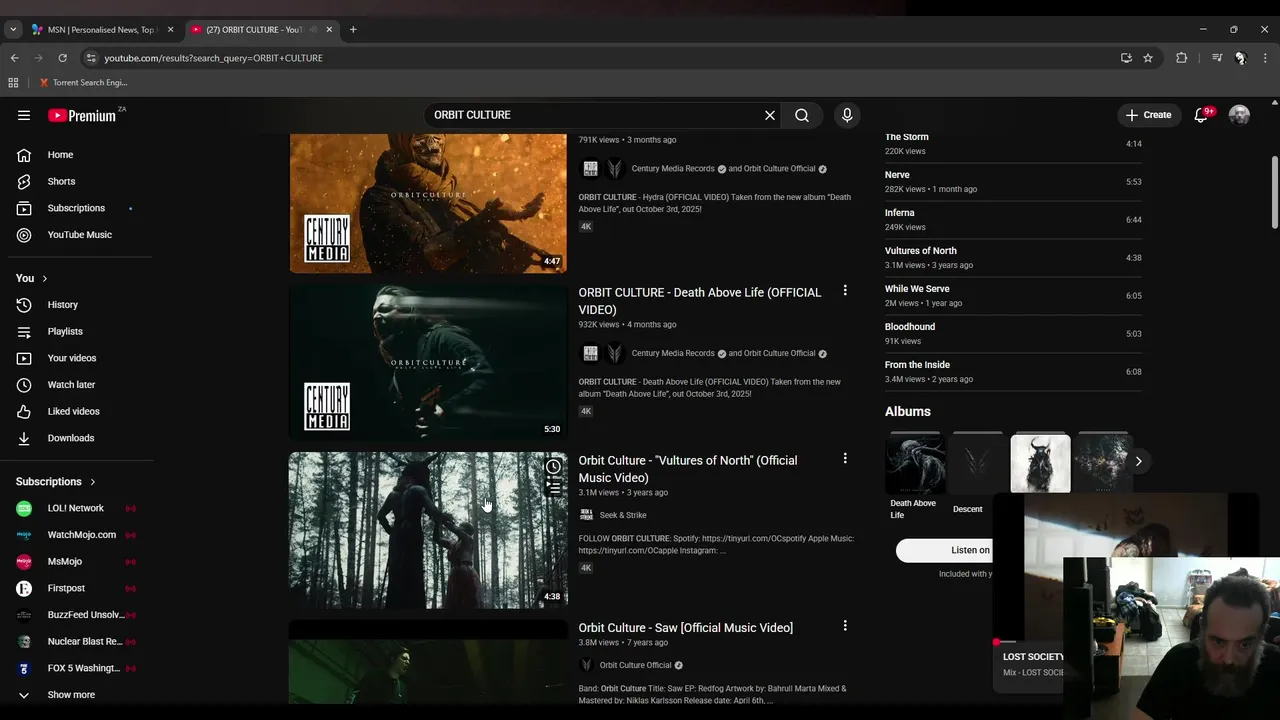
Task: Open the YouTube guide hamburger menu
Action: 24,115
